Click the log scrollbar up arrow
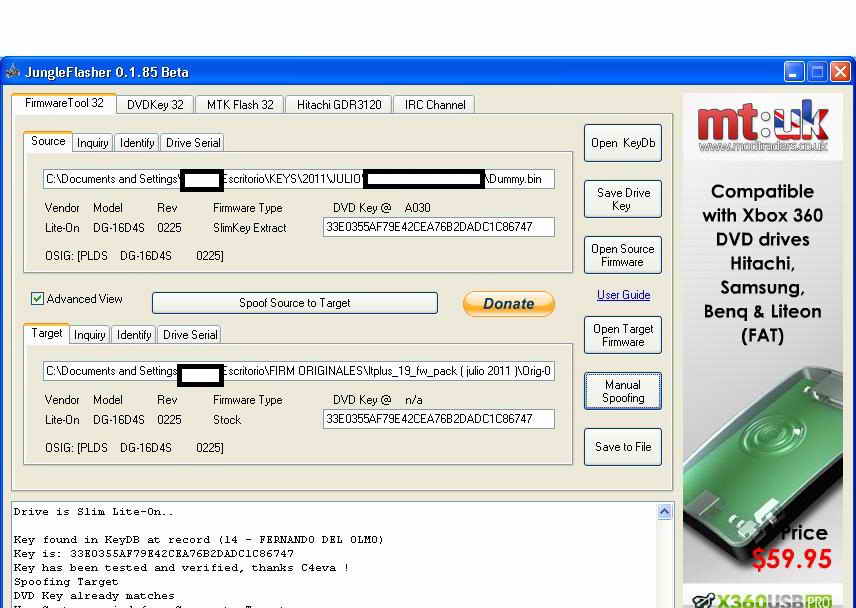Image resolution: width=856 pixels, height=608 pixels. [x=664, y=511]
